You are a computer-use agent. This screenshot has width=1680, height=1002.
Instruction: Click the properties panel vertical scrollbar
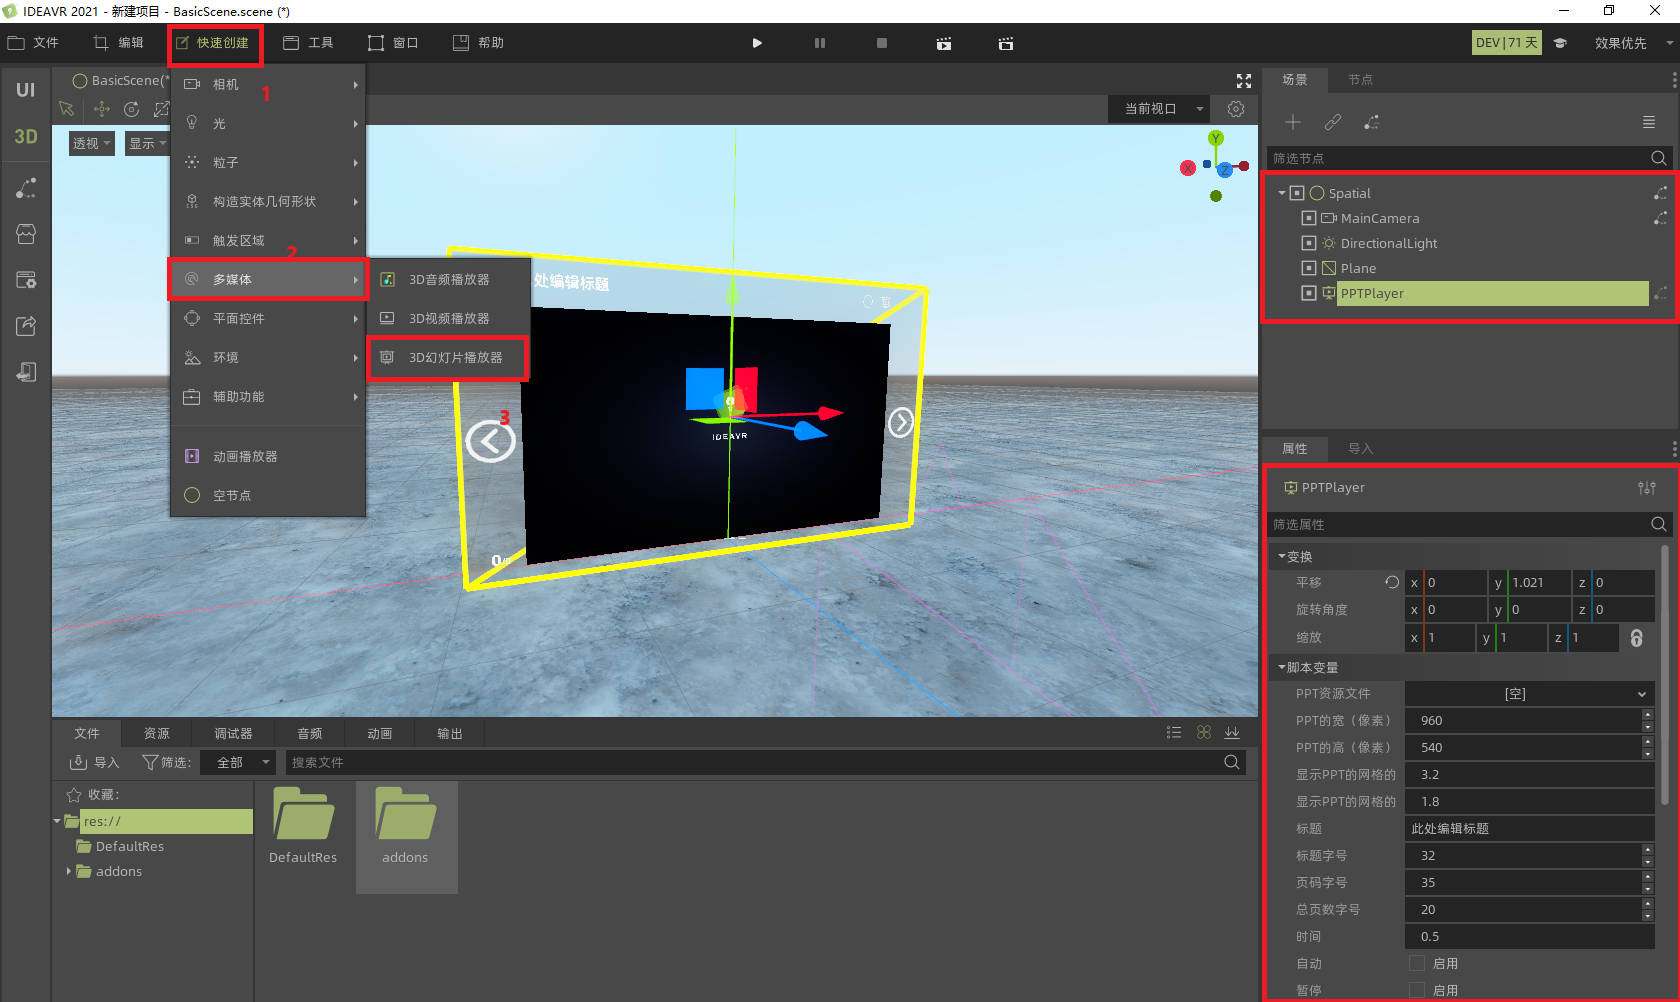[1664, 675]
